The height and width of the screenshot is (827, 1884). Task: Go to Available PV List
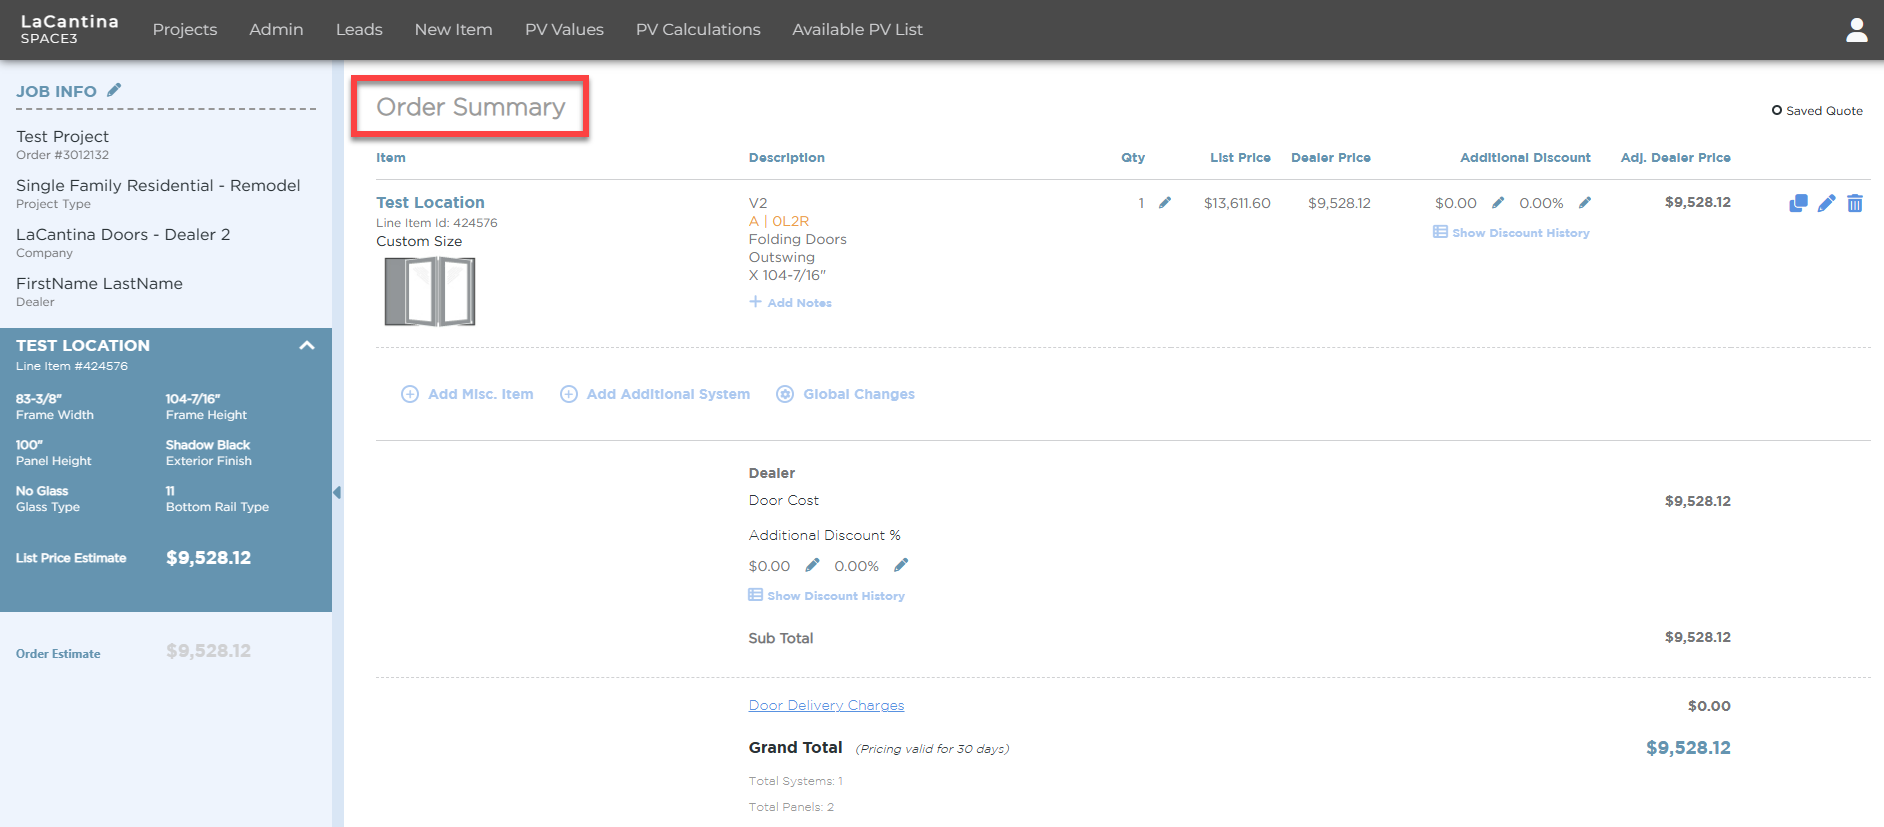(857, 30)
